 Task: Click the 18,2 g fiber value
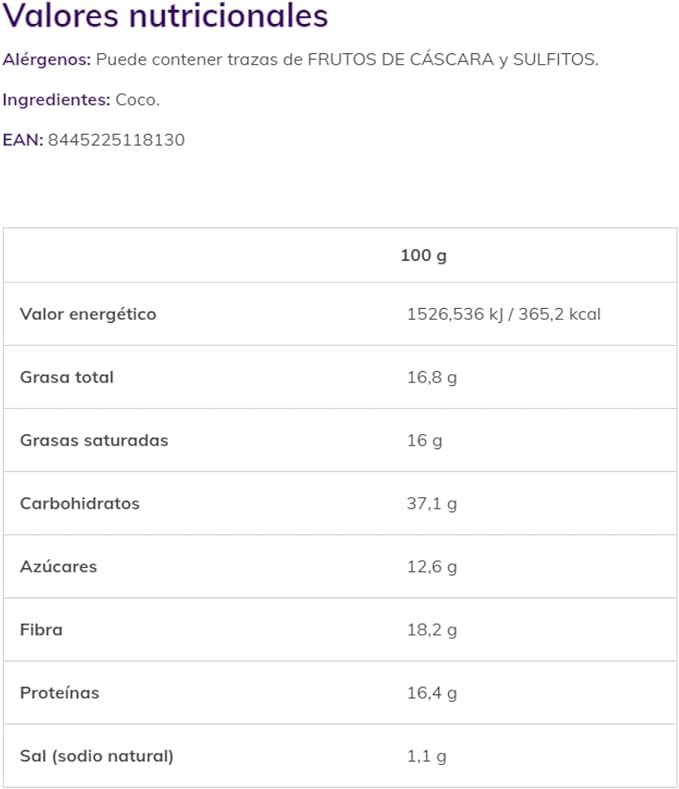coord(432,630)
